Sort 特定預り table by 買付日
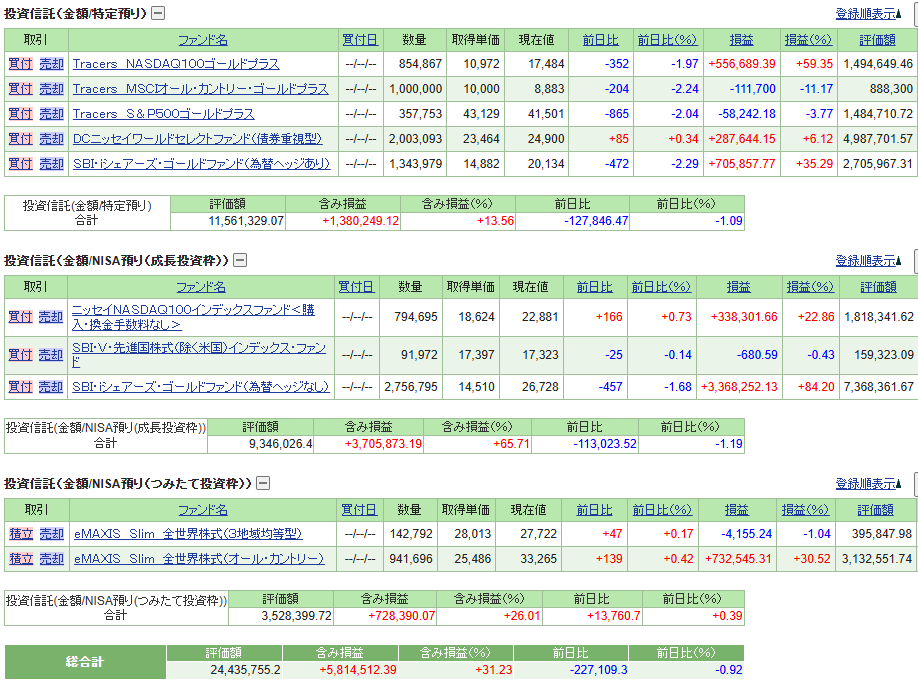 tap(360, 40)
